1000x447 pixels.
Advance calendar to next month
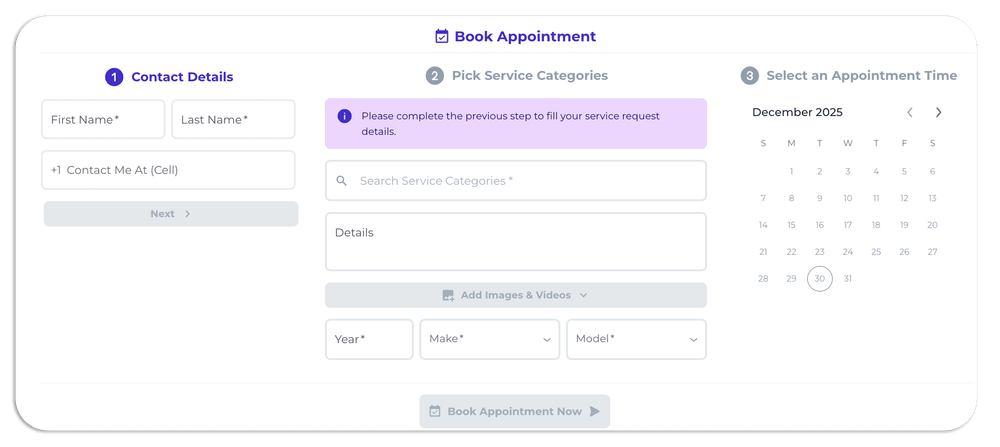click(x=938, y=113)
